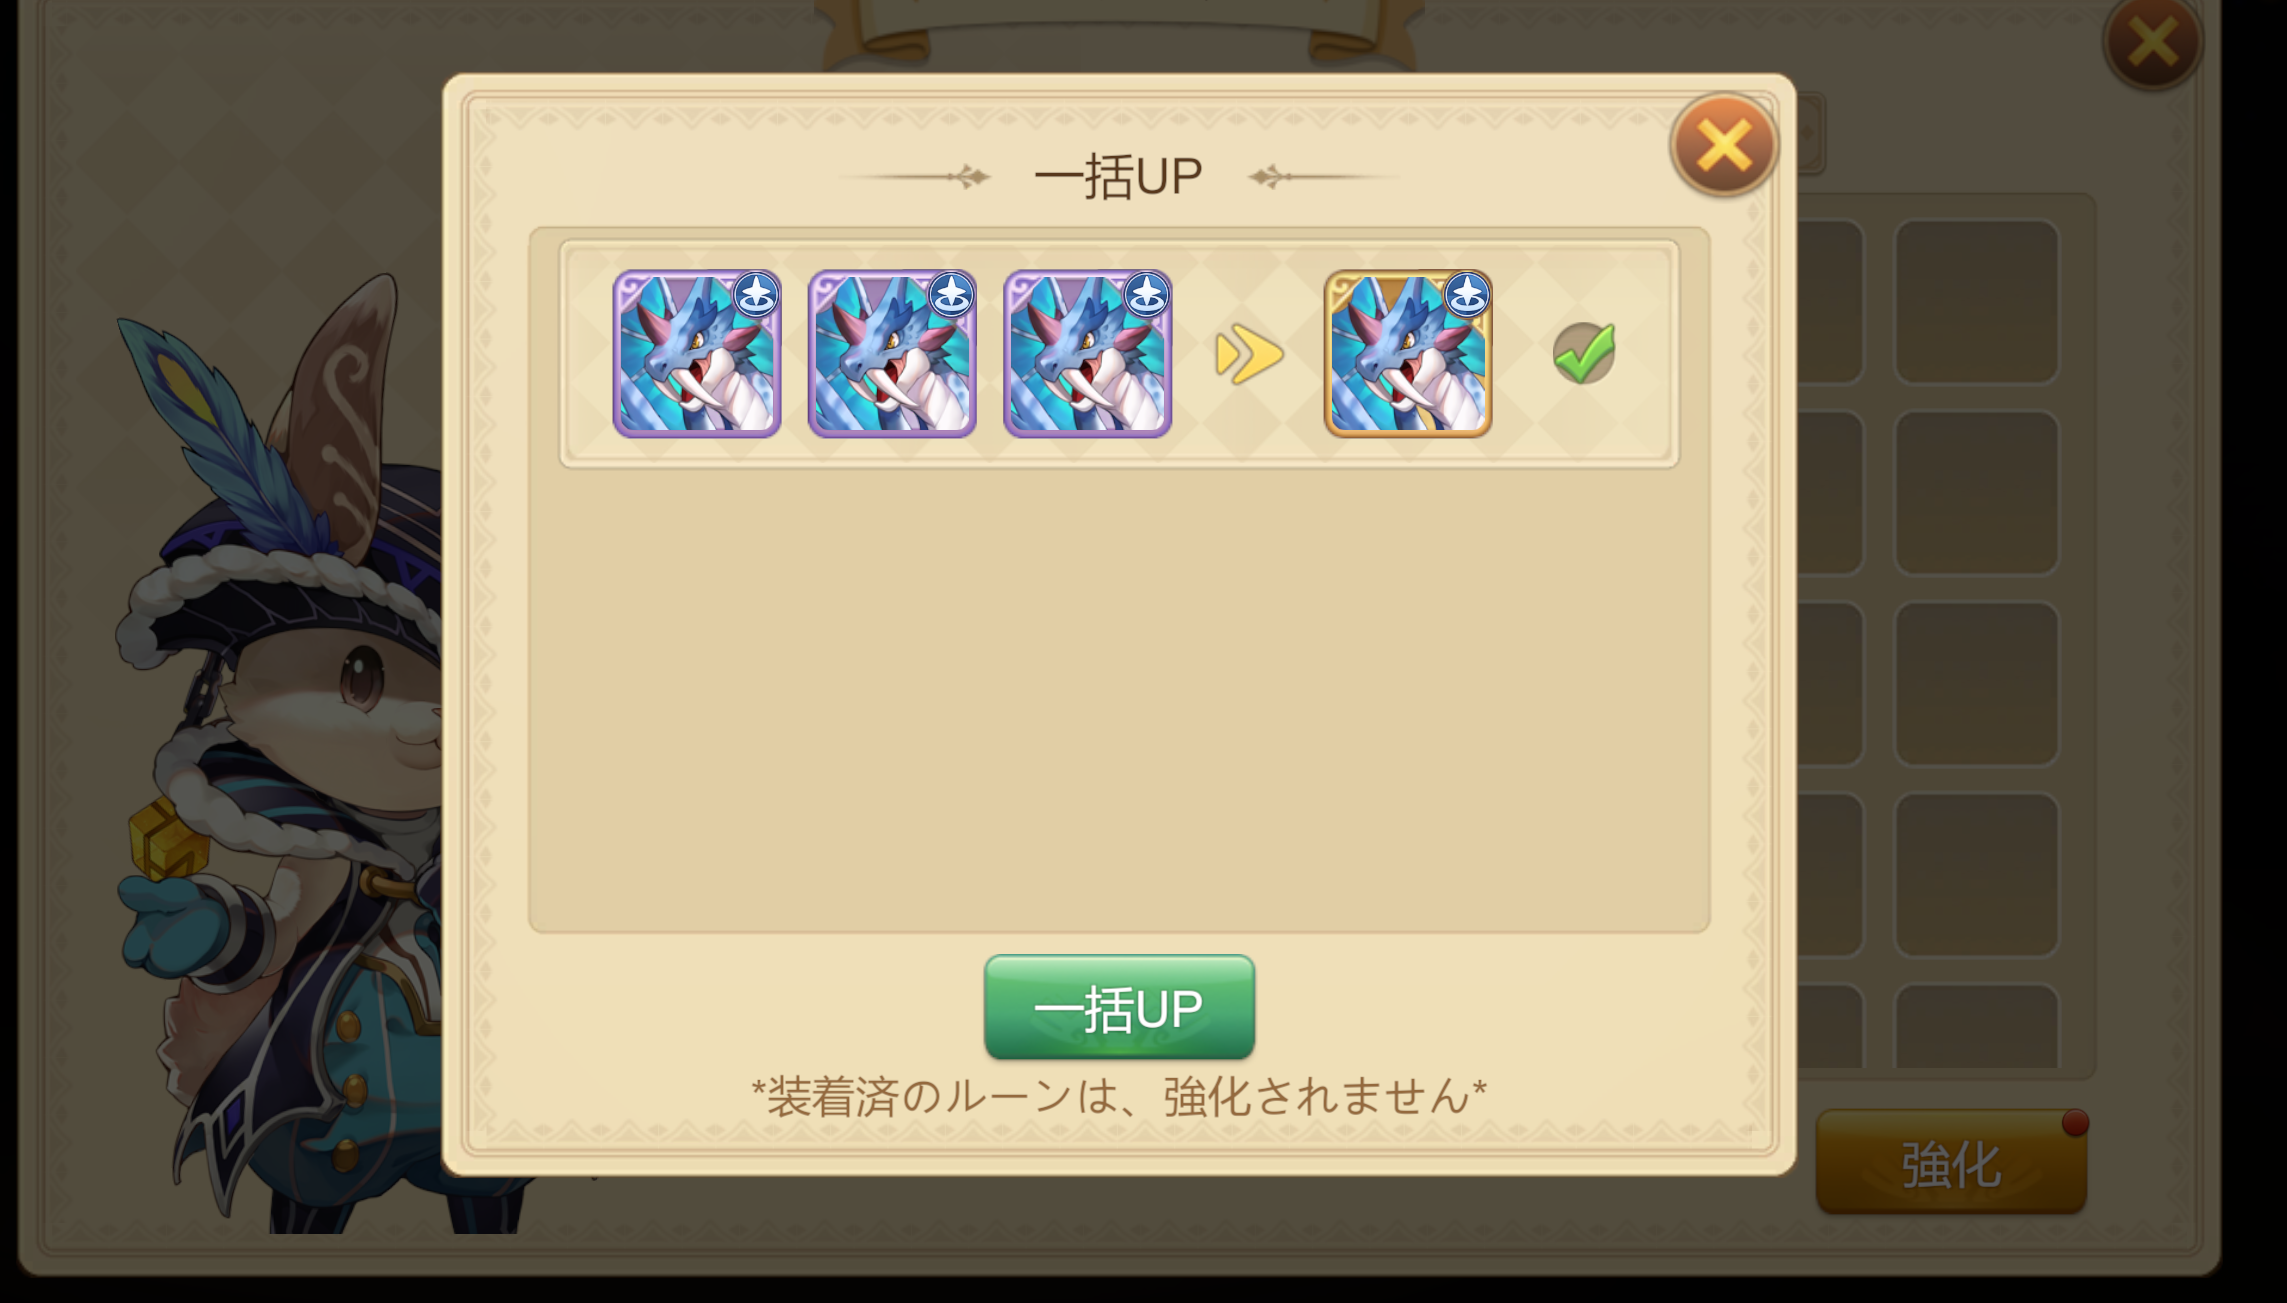Tap the first purple dragon rune icon
The width and height of the screenshot is (2287, 1303).
(x=697, y=353)
